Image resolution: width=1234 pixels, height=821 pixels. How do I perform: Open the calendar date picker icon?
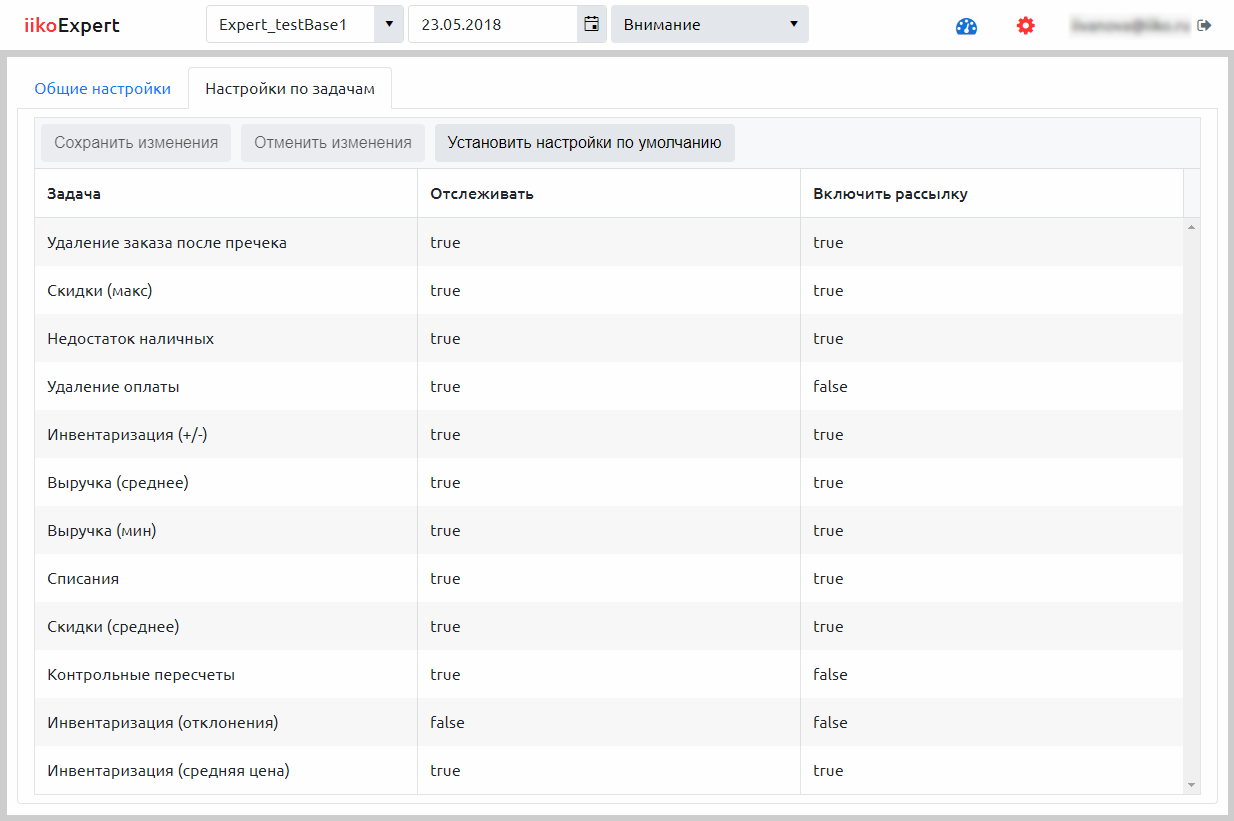pyautogui.click(x=592, y=24)
